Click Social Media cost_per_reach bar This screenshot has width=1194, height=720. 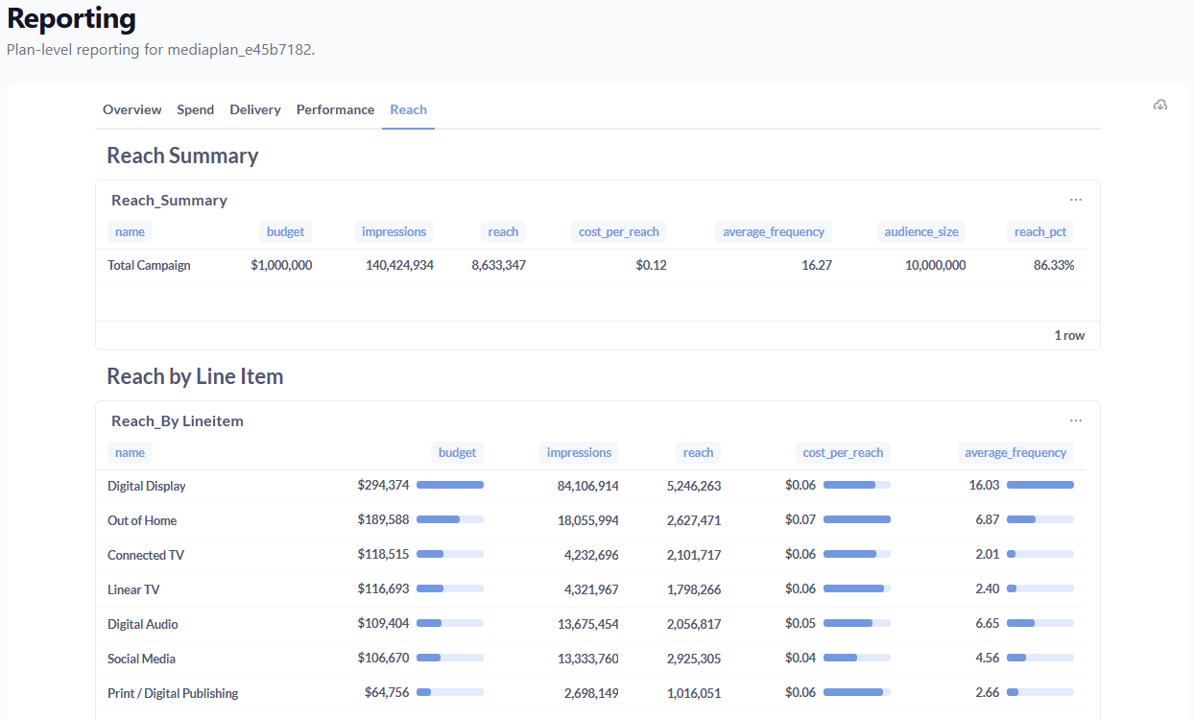[857, 658]
